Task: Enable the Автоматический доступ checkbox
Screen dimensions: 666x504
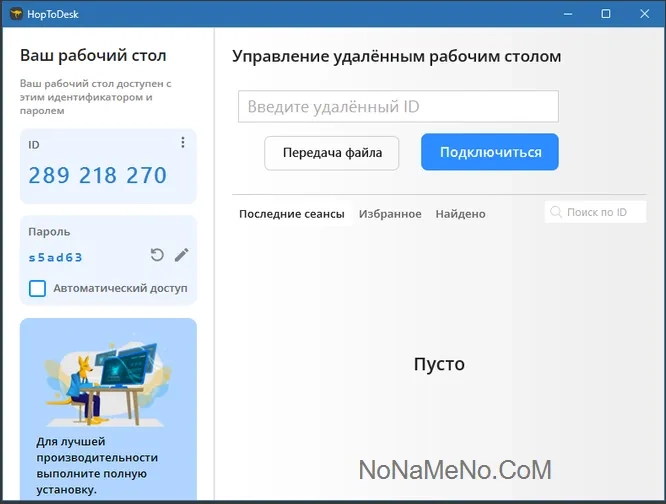Action: pyautogui.click(x=38, y=289)
